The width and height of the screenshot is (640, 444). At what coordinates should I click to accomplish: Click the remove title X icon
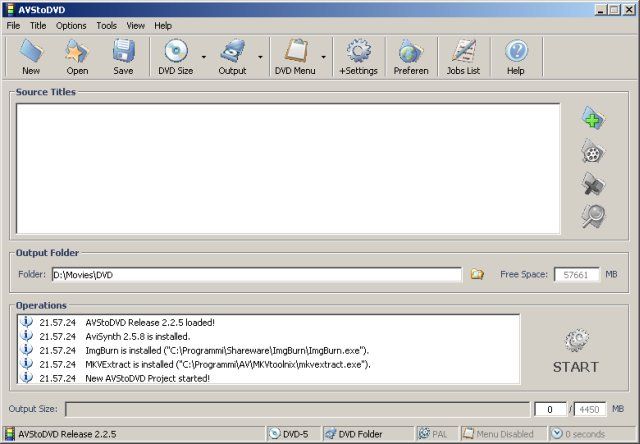coord(593,184)
